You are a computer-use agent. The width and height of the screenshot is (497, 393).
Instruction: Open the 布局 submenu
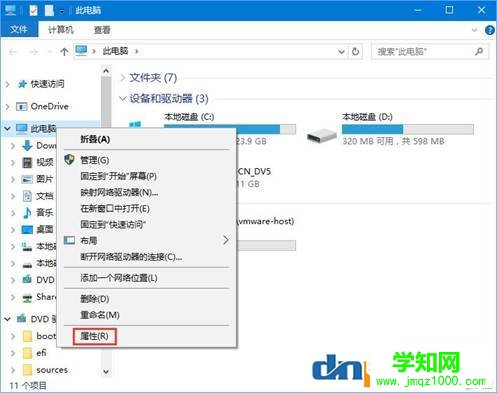click(147, 240)
